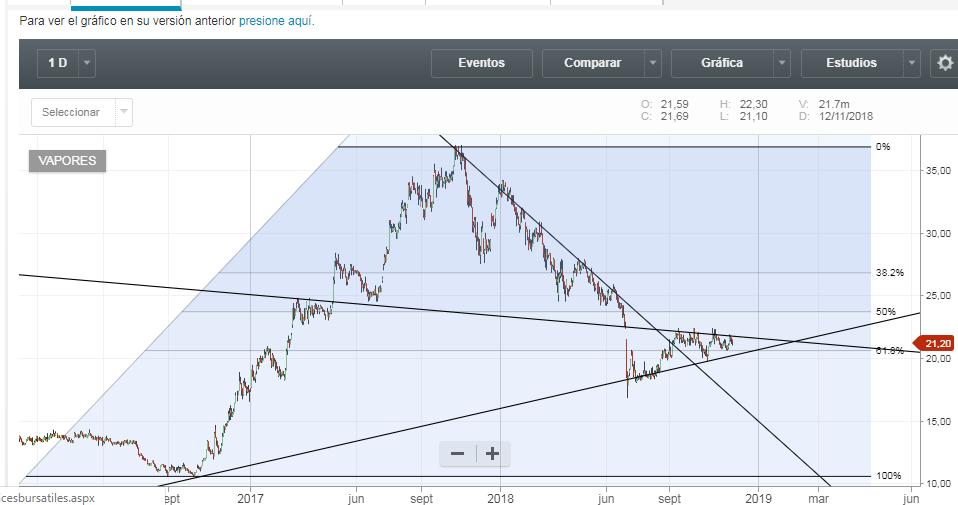Expand the Seleccionar dropdown arrow
Screen dimensions: 958x505
(x=124, y=112)
